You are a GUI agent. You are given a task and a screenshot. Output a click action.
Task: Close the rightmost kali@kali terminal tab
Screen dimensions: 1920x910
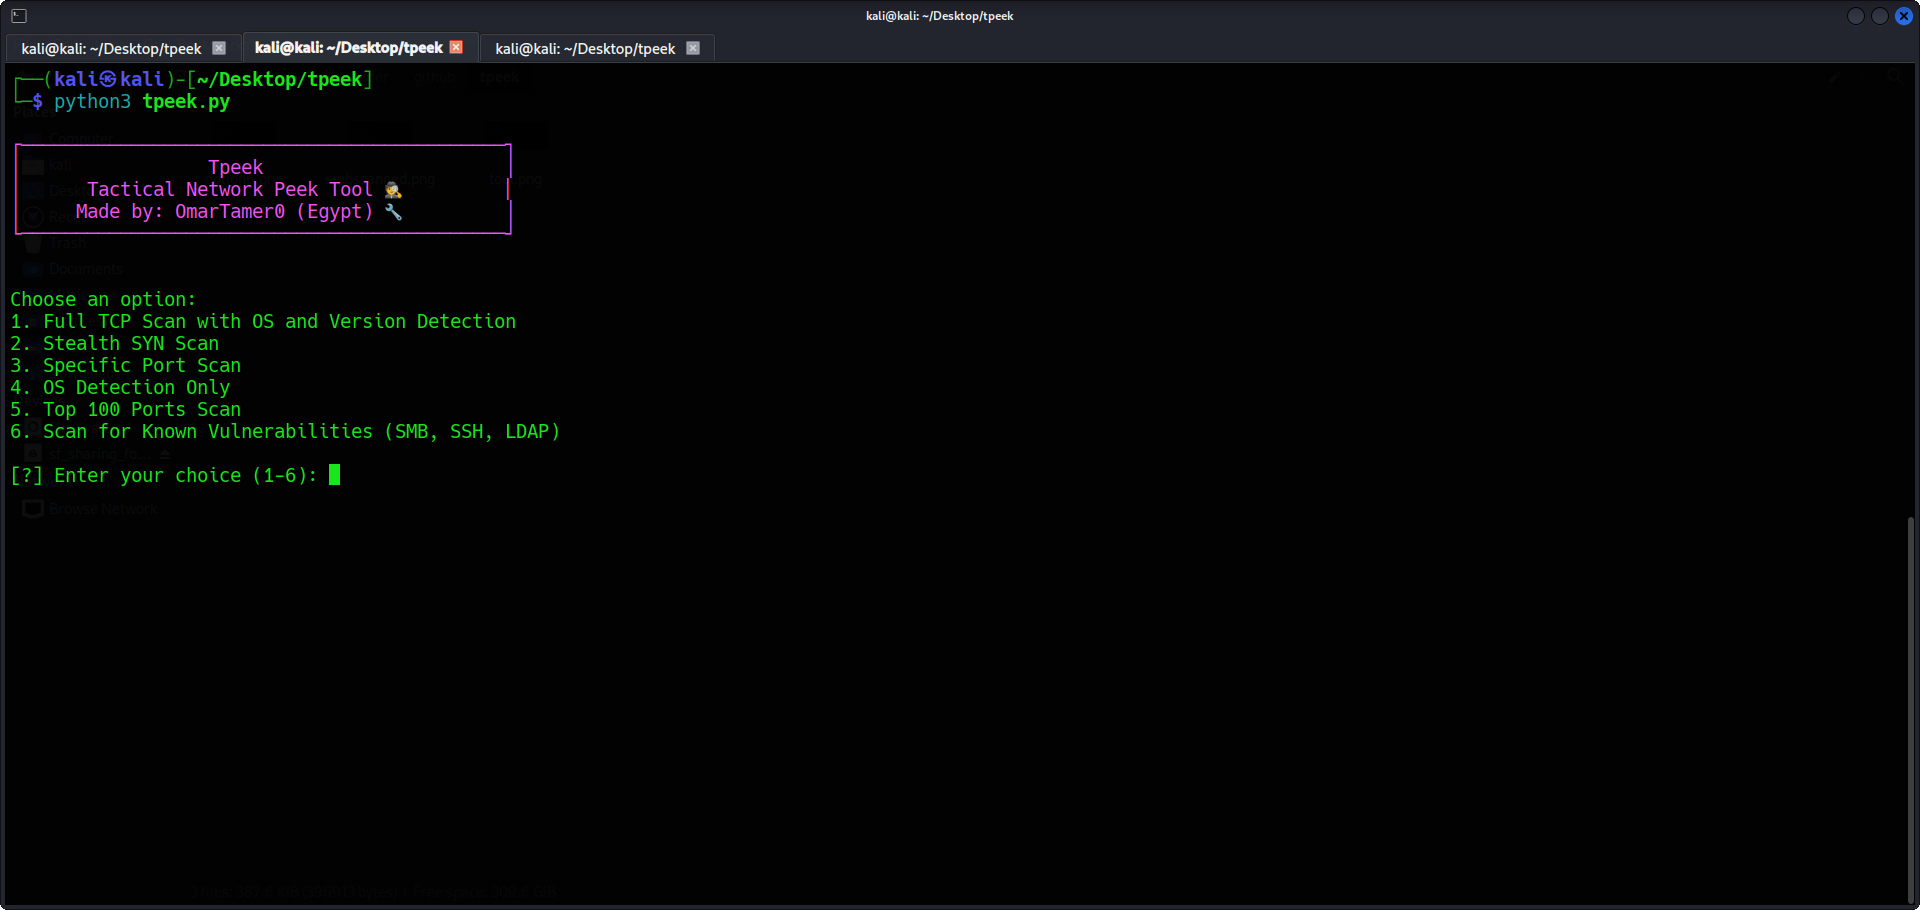click(693, 48)
